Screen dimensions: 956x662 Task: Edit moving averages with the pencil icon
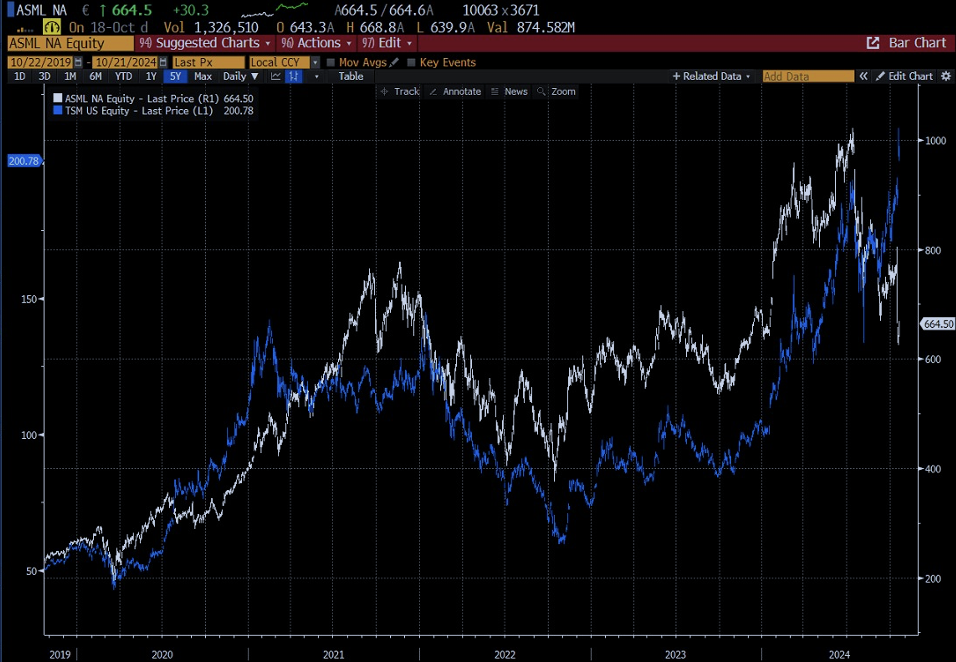point(394,62)
